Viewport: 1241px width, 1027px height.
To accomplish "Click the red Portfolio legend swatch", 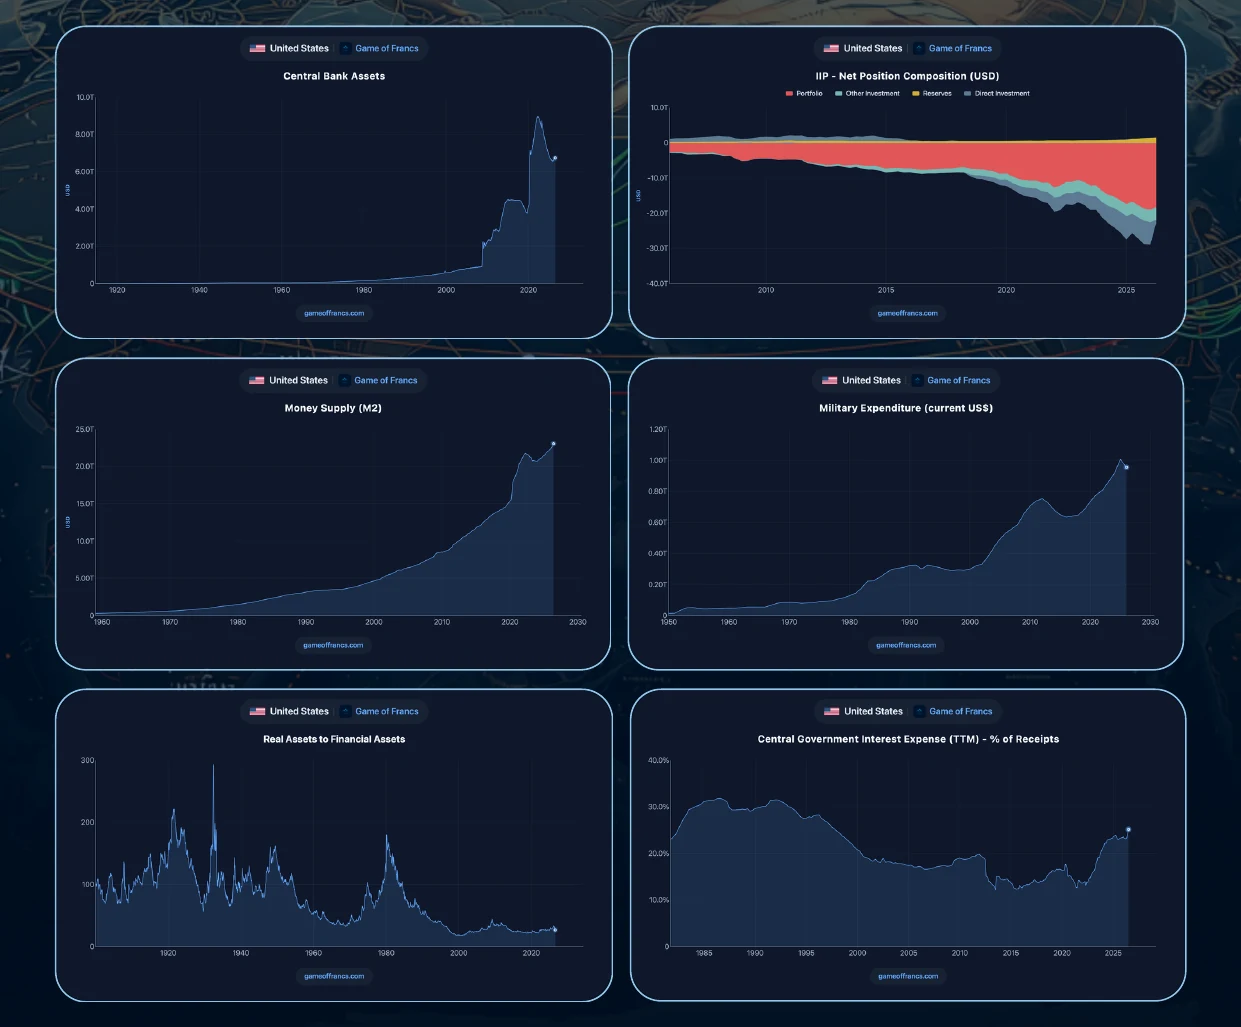I will coord(789,93).
